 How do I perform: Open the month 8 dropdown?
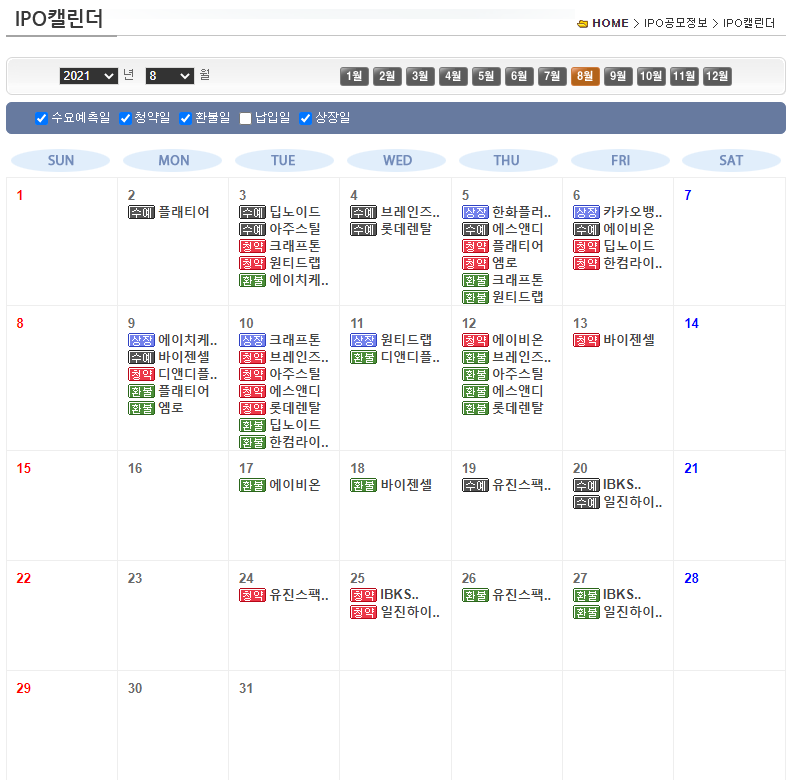(169, 76)
